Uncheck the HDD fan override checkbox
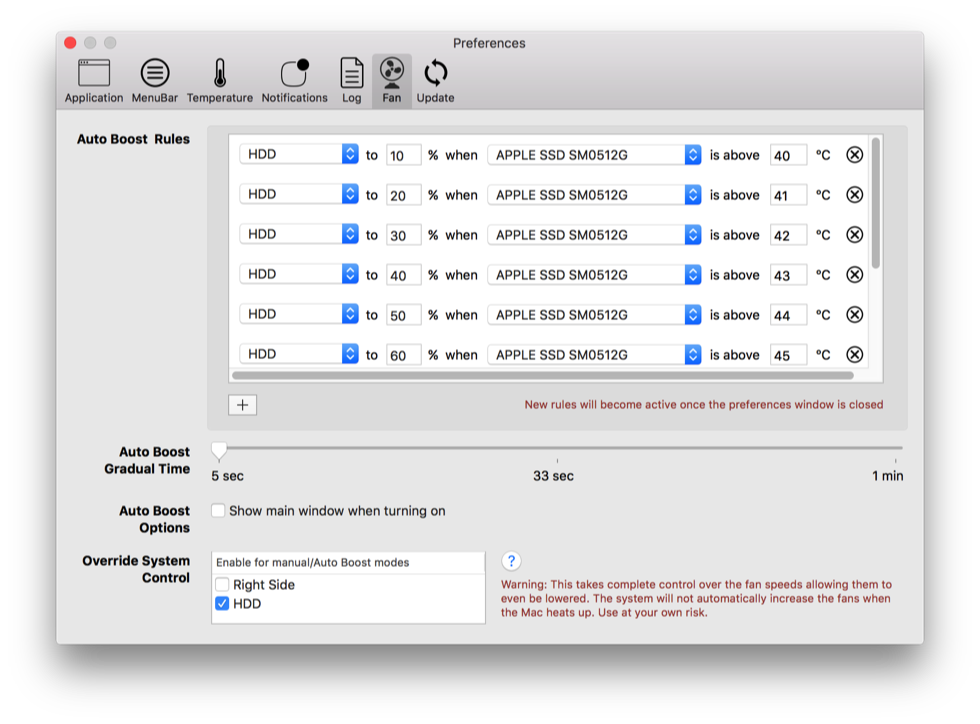Screen dimensions: 980x724 tap(222, 603)
